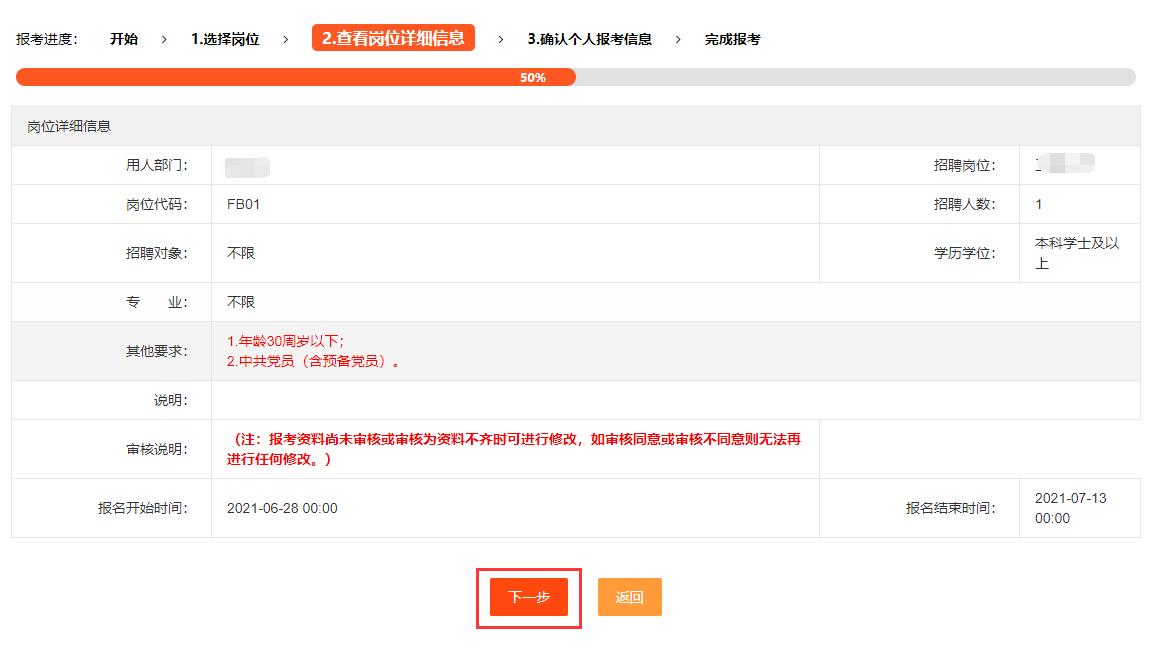Viewport: 1157px width, 647px height.
Task: Click the arrow just before 完成报考
Action: coord(678,39)
